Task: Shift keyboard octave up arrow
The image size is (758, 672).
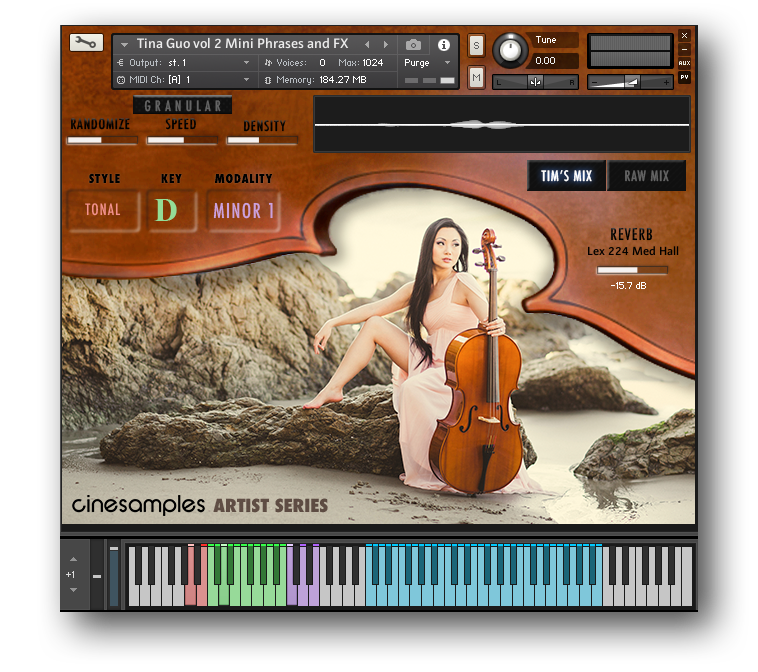Action: (73, 559)
